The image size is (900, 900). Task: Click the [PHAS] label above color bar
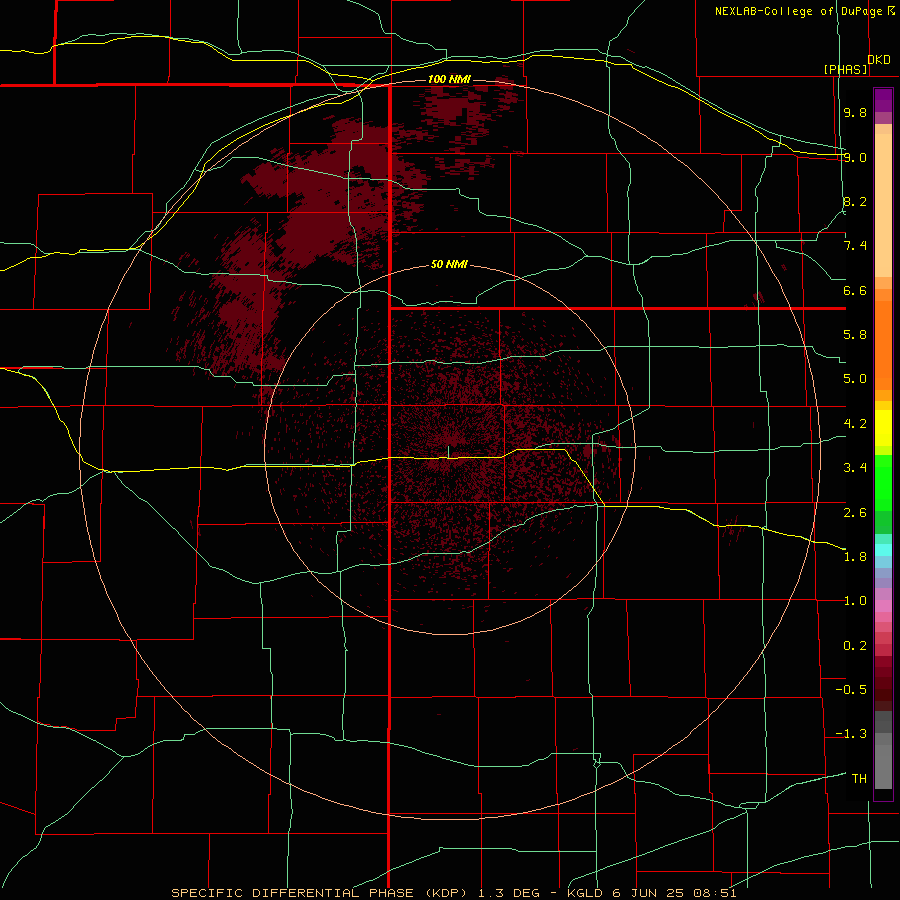tap(845, 70)
